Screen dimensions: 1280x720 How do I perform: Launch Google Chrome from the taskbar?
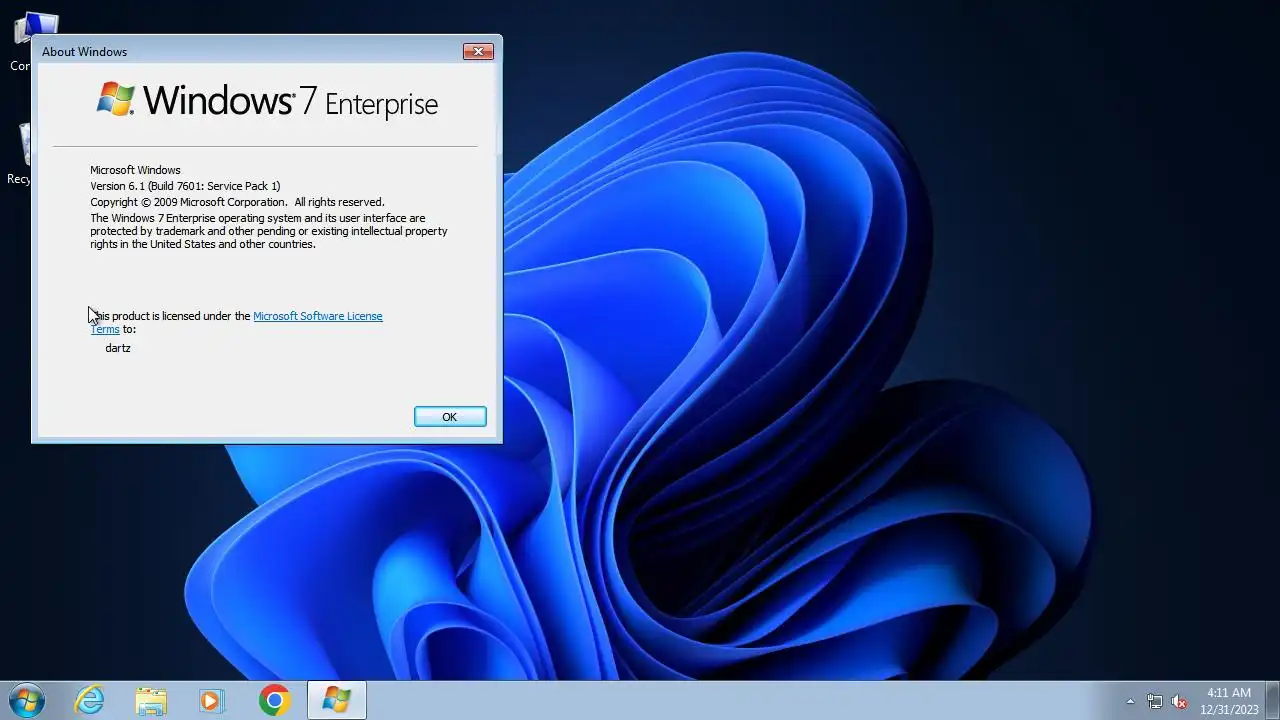click(x=274, y=700)
